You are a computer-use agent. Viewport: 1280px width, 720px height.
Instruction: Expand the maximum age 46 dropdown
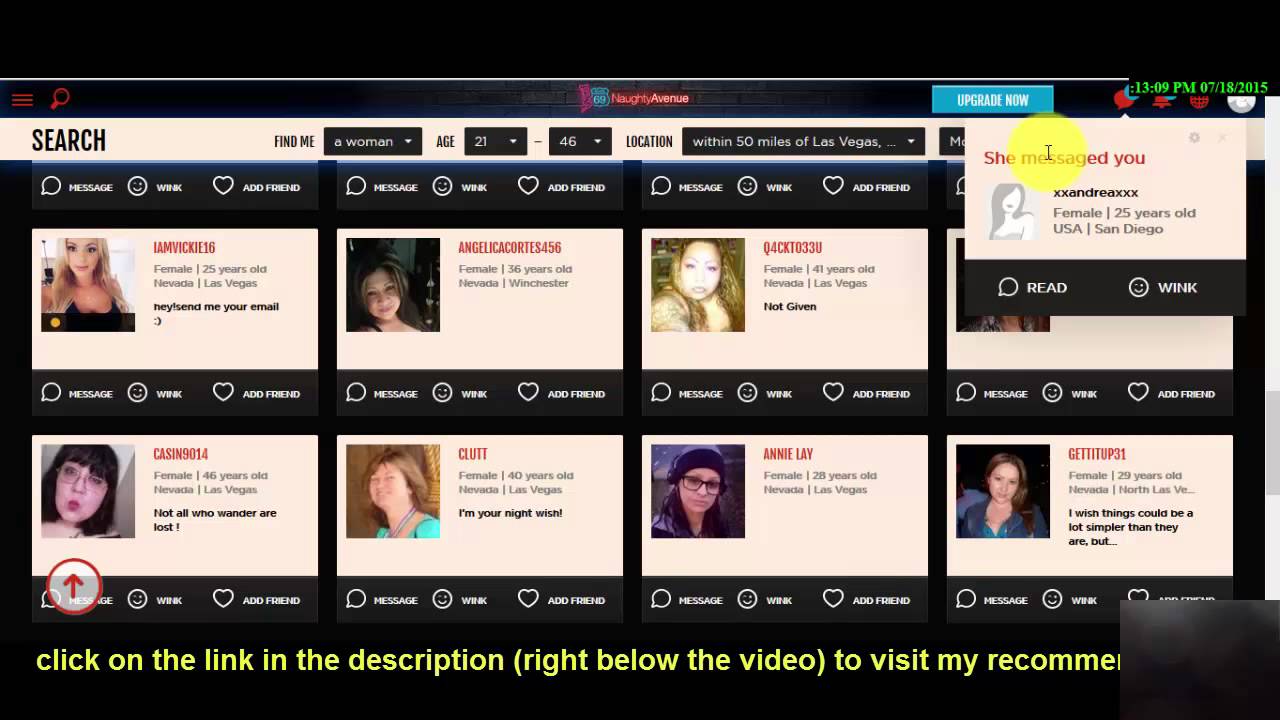580,141
